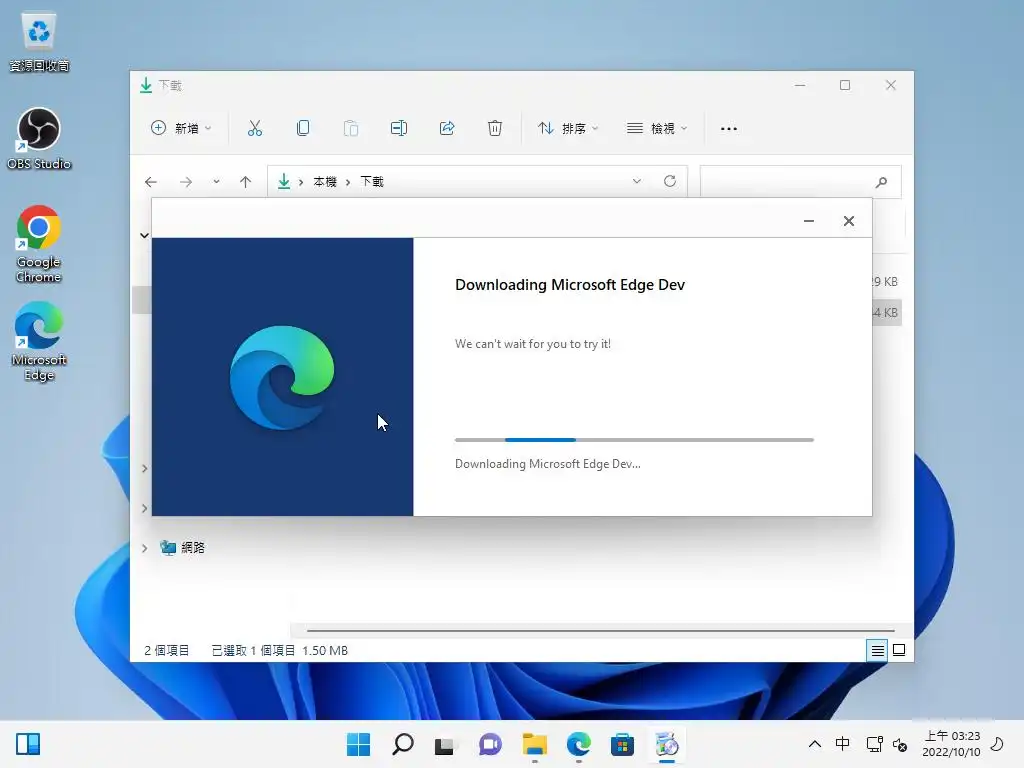Switch to large thumbnails view status bar icon
Image resolution: width=1024 pixels, height=768 pixels.
pos(899,650)
